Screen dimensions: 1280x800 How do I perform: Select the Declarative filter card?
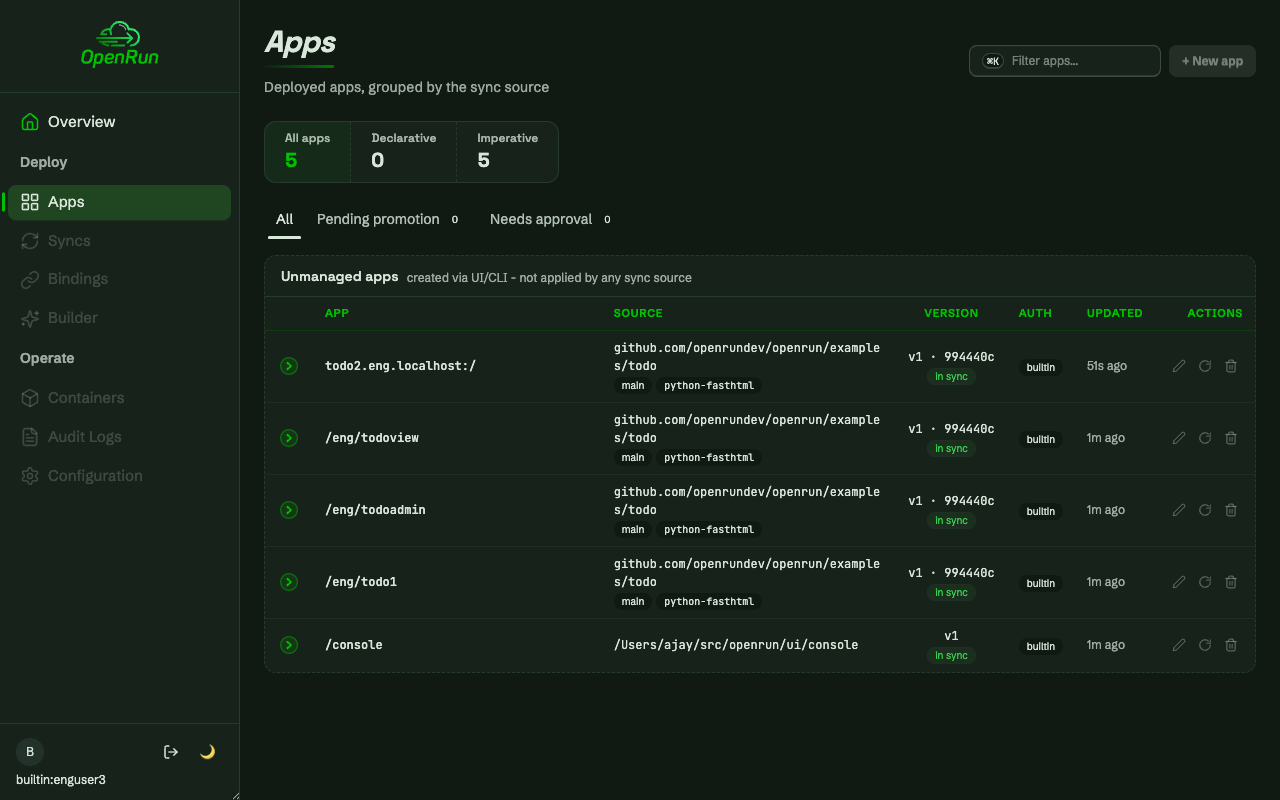(404, 152)
